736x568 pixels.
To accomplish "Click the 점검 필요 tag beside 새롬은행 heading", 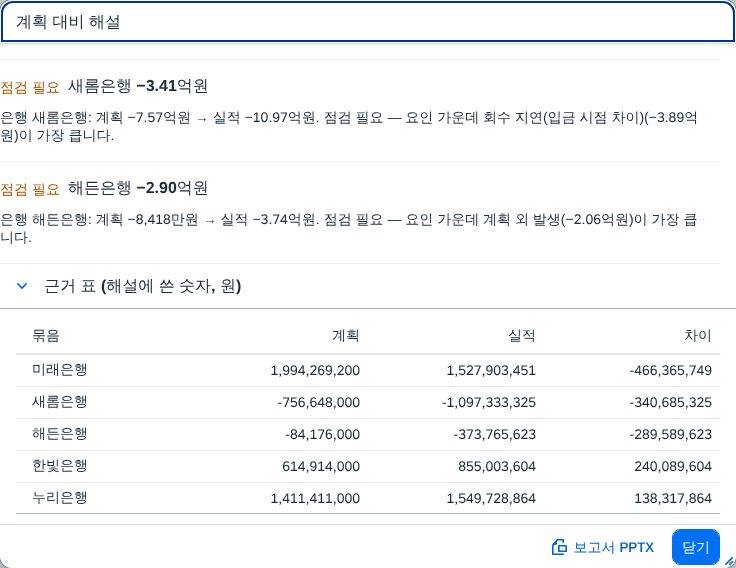I will pyautogui.click(x=30, y=87).
